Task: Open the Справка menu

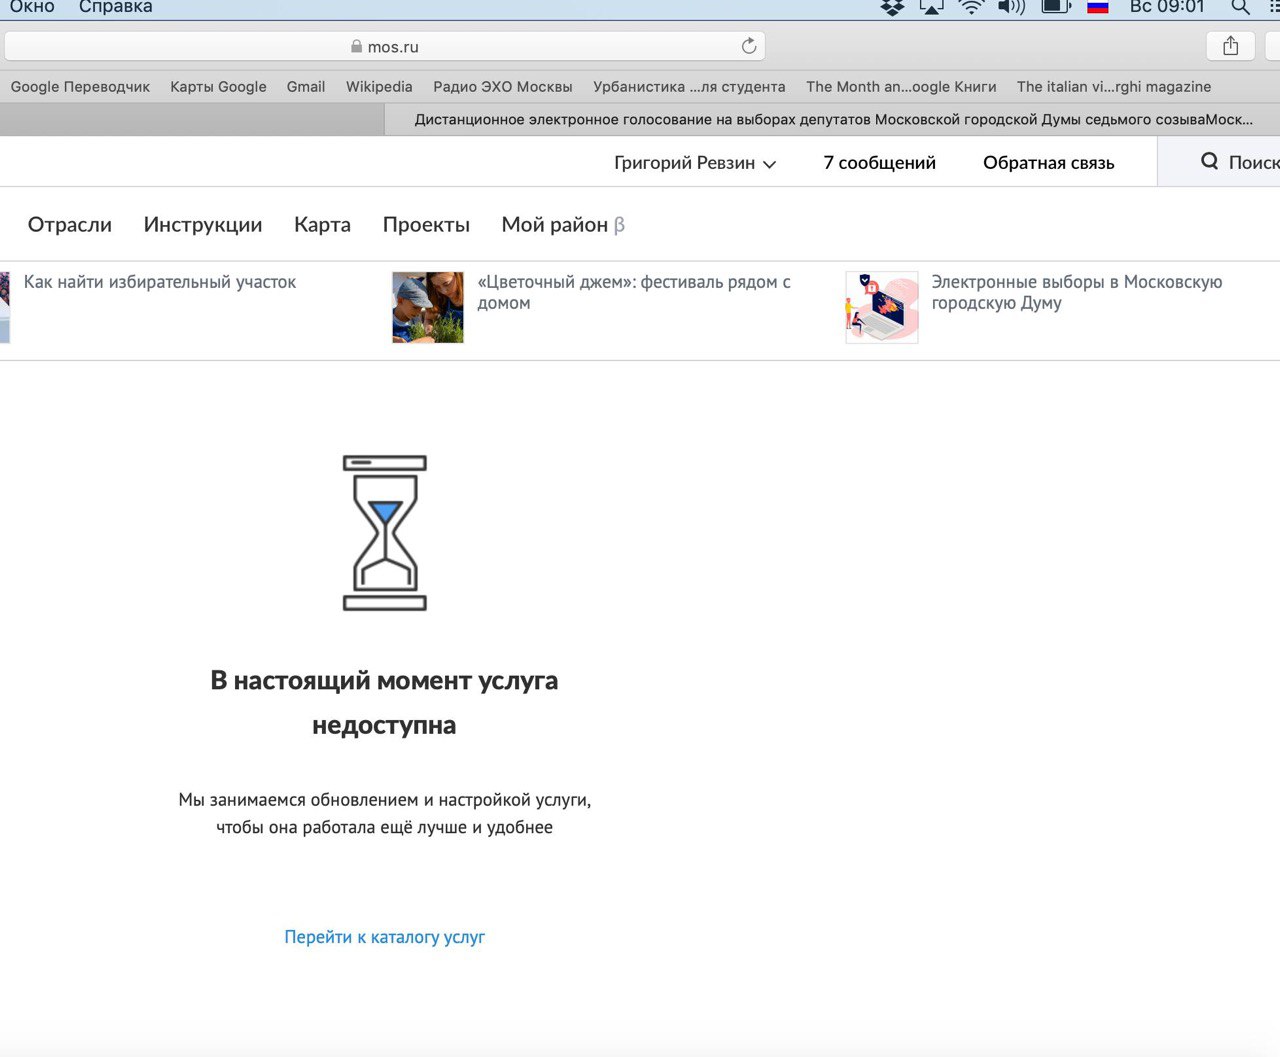Action: [x=116, y=7]
